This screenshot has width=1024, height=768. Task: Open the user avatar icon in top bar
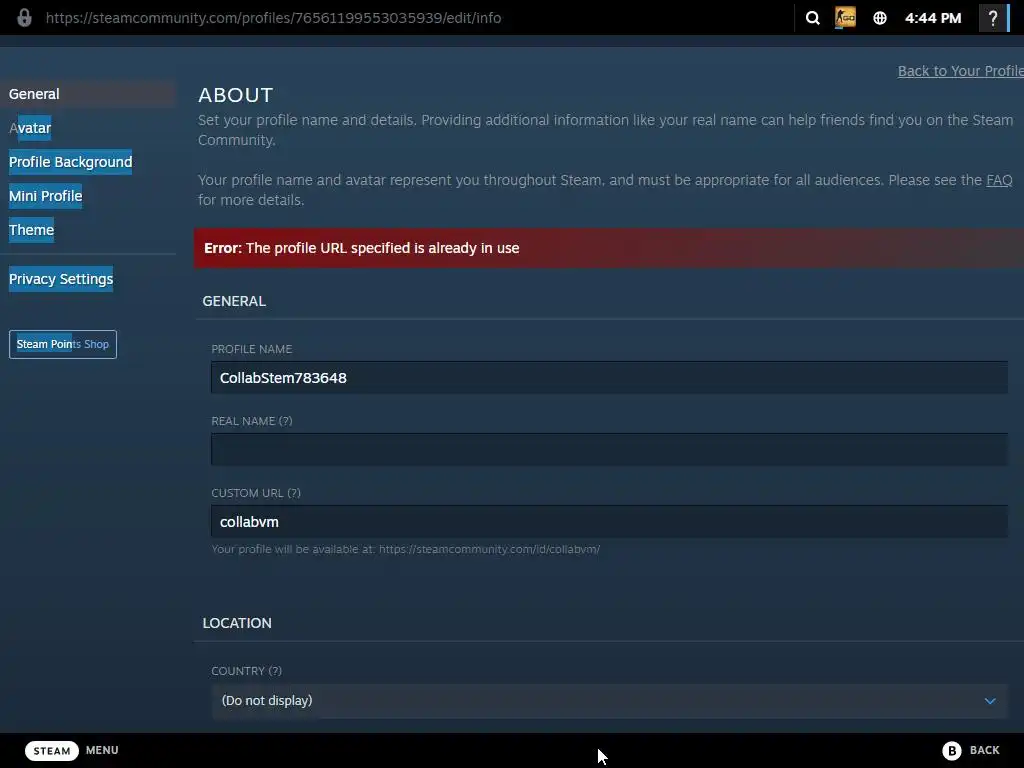pyautogui.click(x=845, y=18)
